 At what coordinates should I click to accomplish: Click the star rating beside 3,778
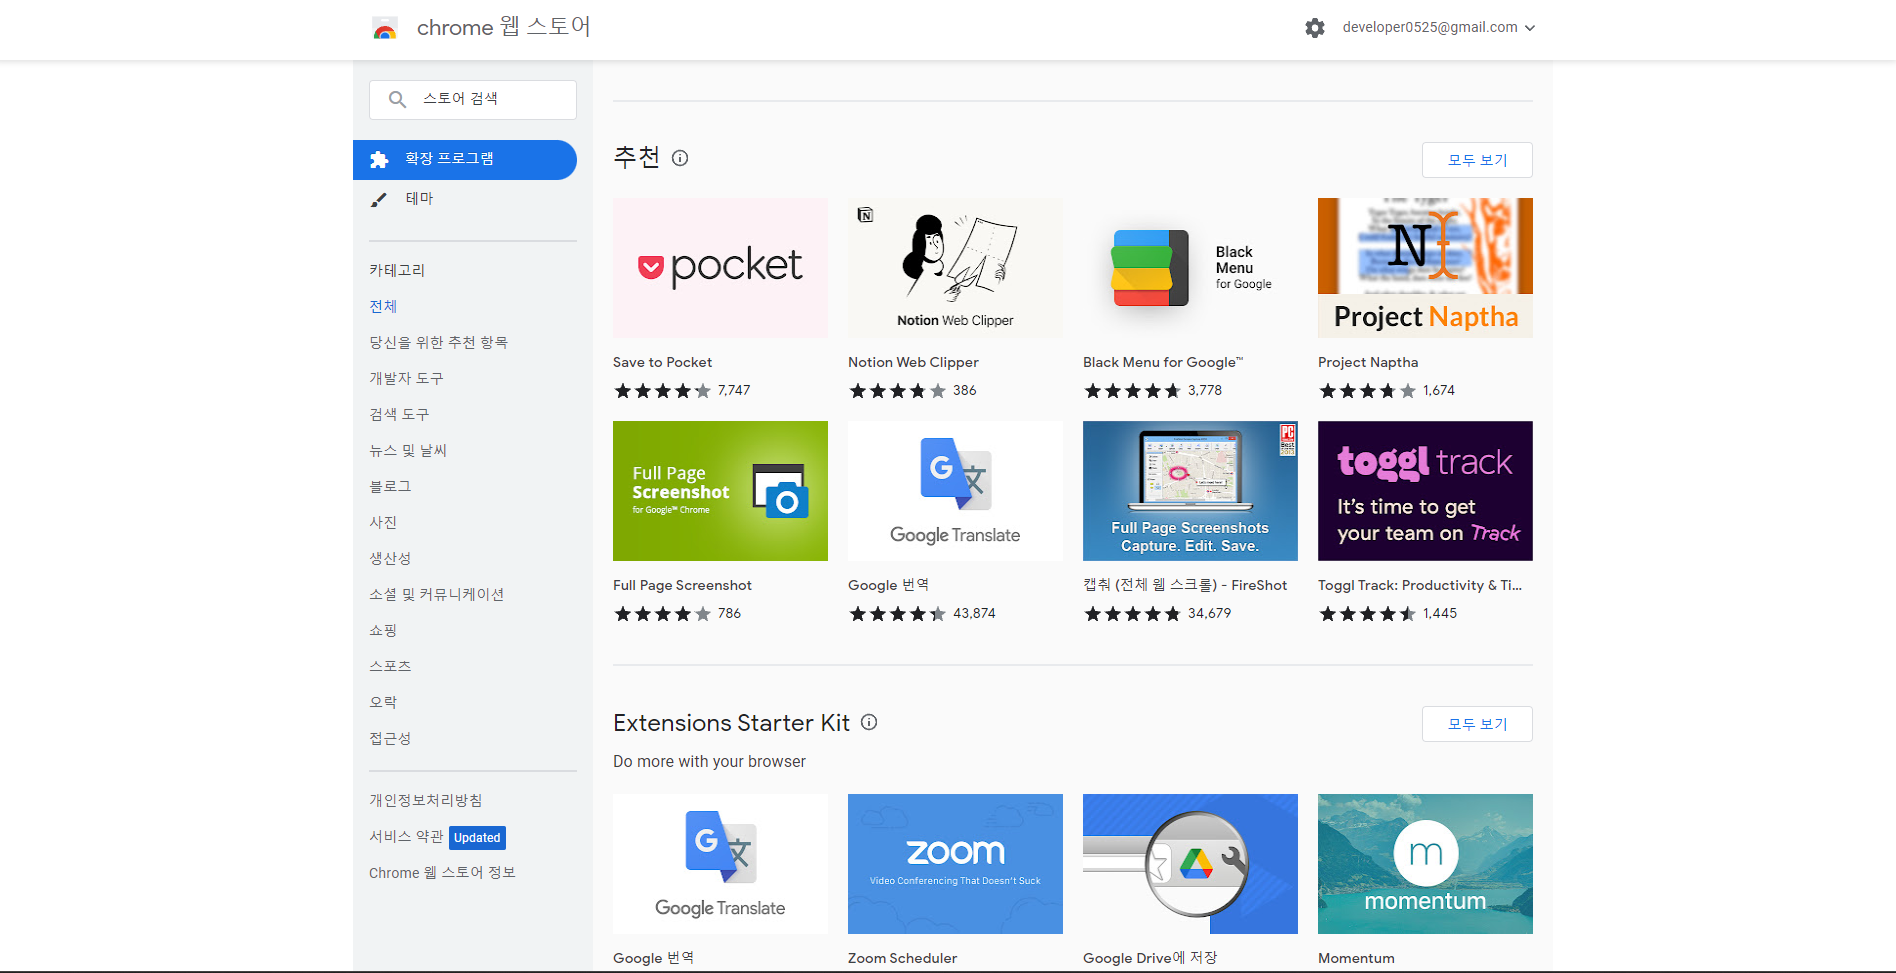point(1132,391)
